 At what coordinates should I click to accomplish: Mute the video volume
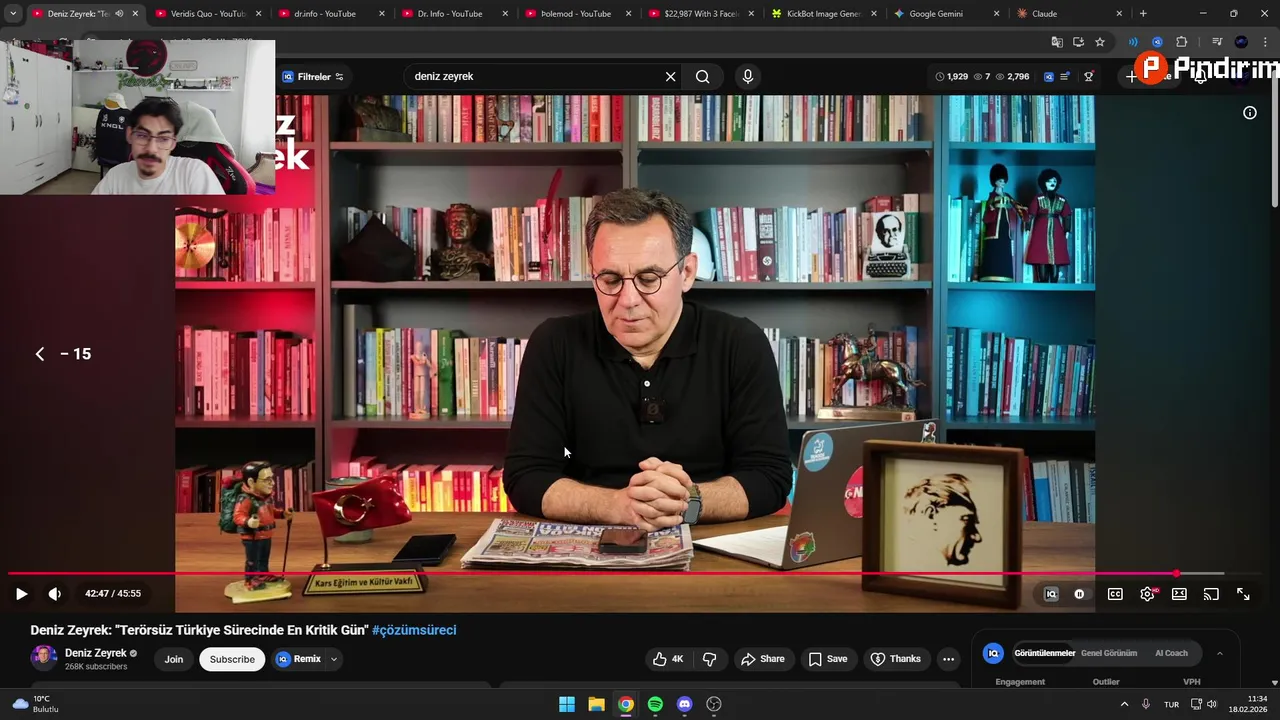coord(55,594)
